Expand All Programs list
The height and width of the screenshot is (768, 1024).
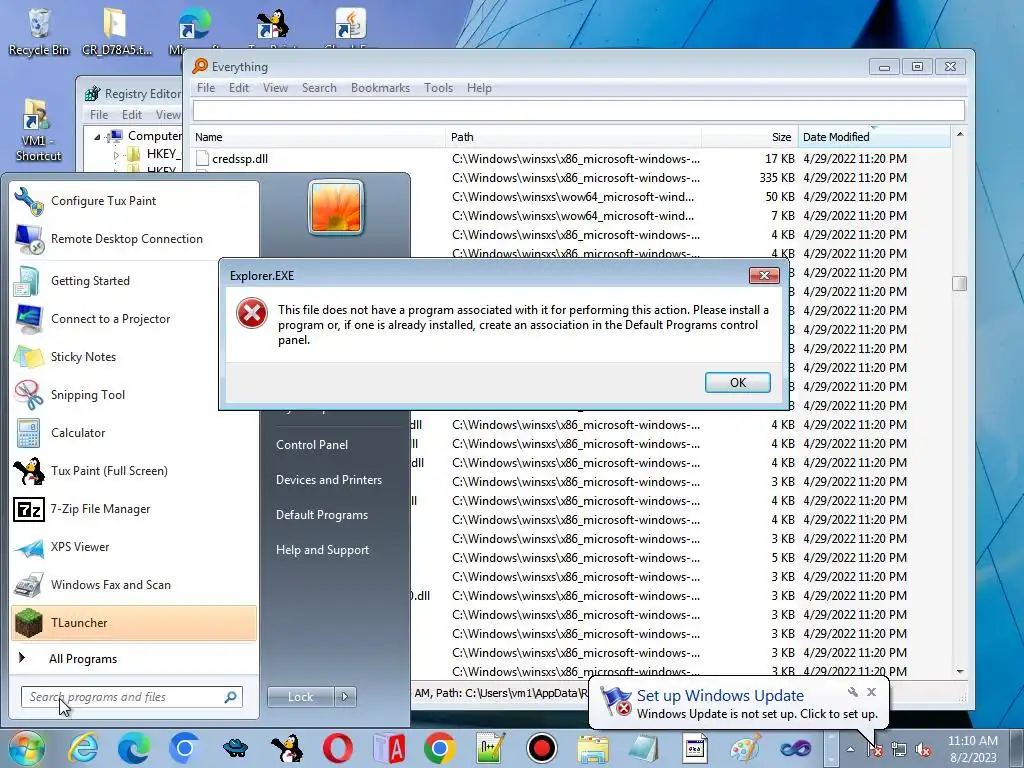click(134, 658)
